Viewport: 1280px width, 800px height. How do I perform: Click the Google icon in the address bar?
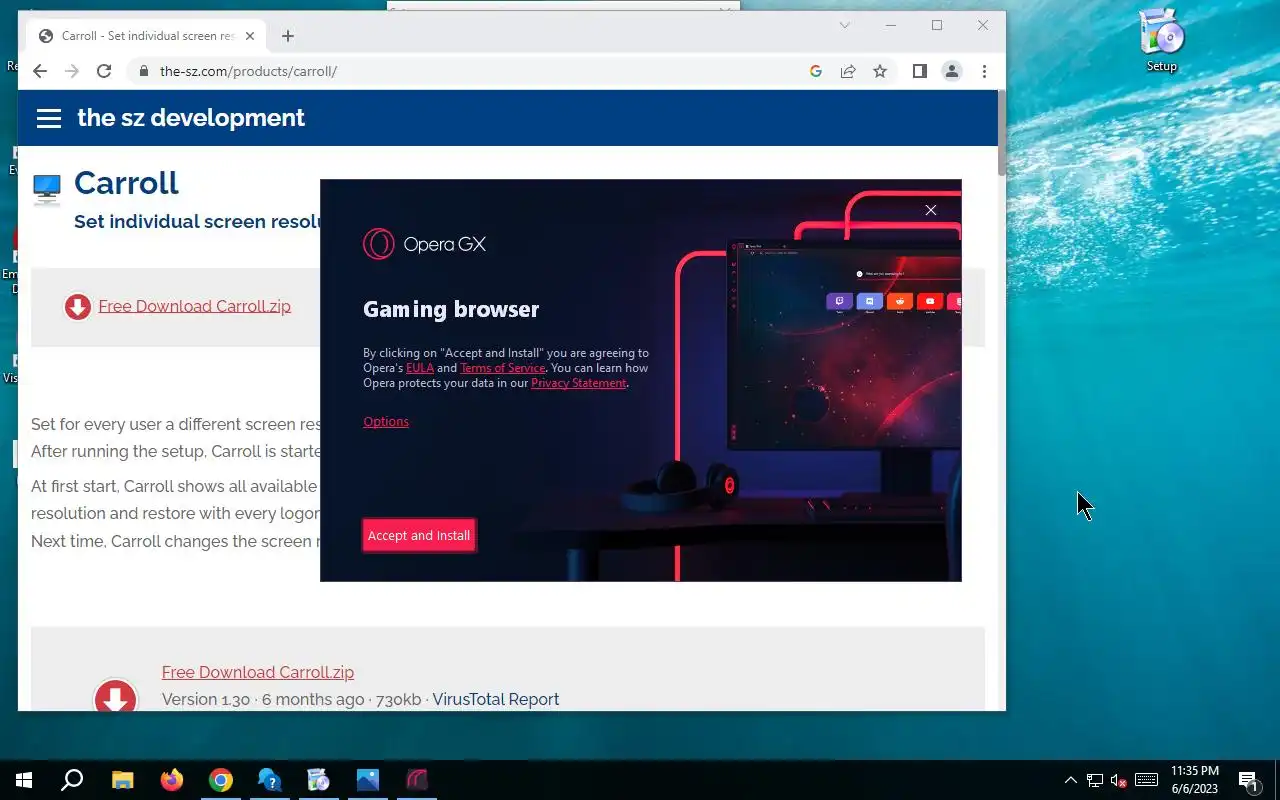(x=816, y=71)
